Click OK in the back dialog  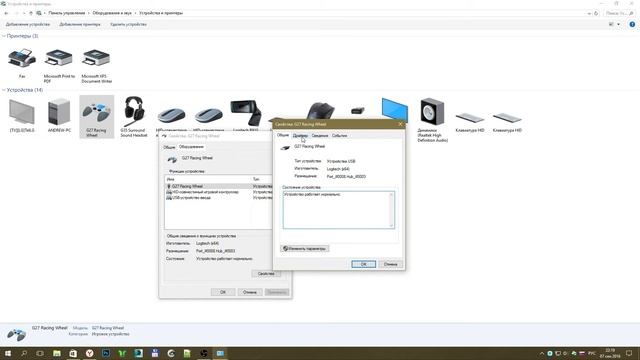point(223,292)
